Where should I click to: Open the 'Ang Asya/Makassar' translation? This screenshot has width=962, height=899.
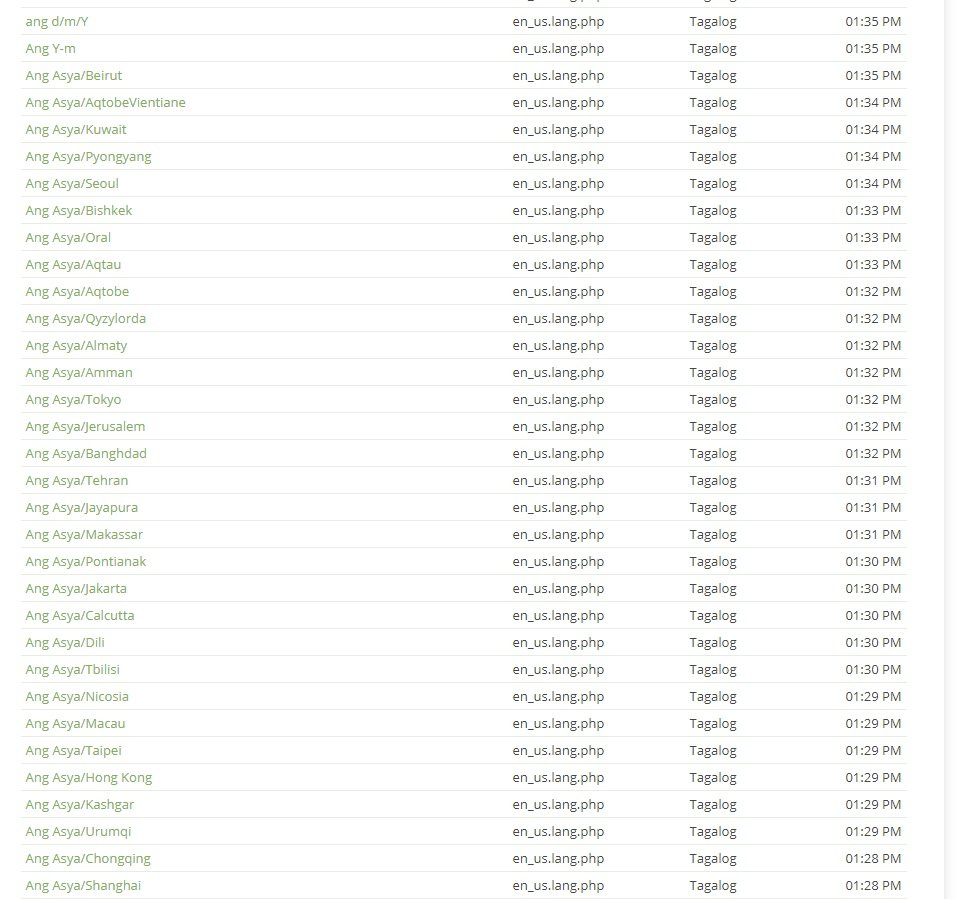[84, 534]
